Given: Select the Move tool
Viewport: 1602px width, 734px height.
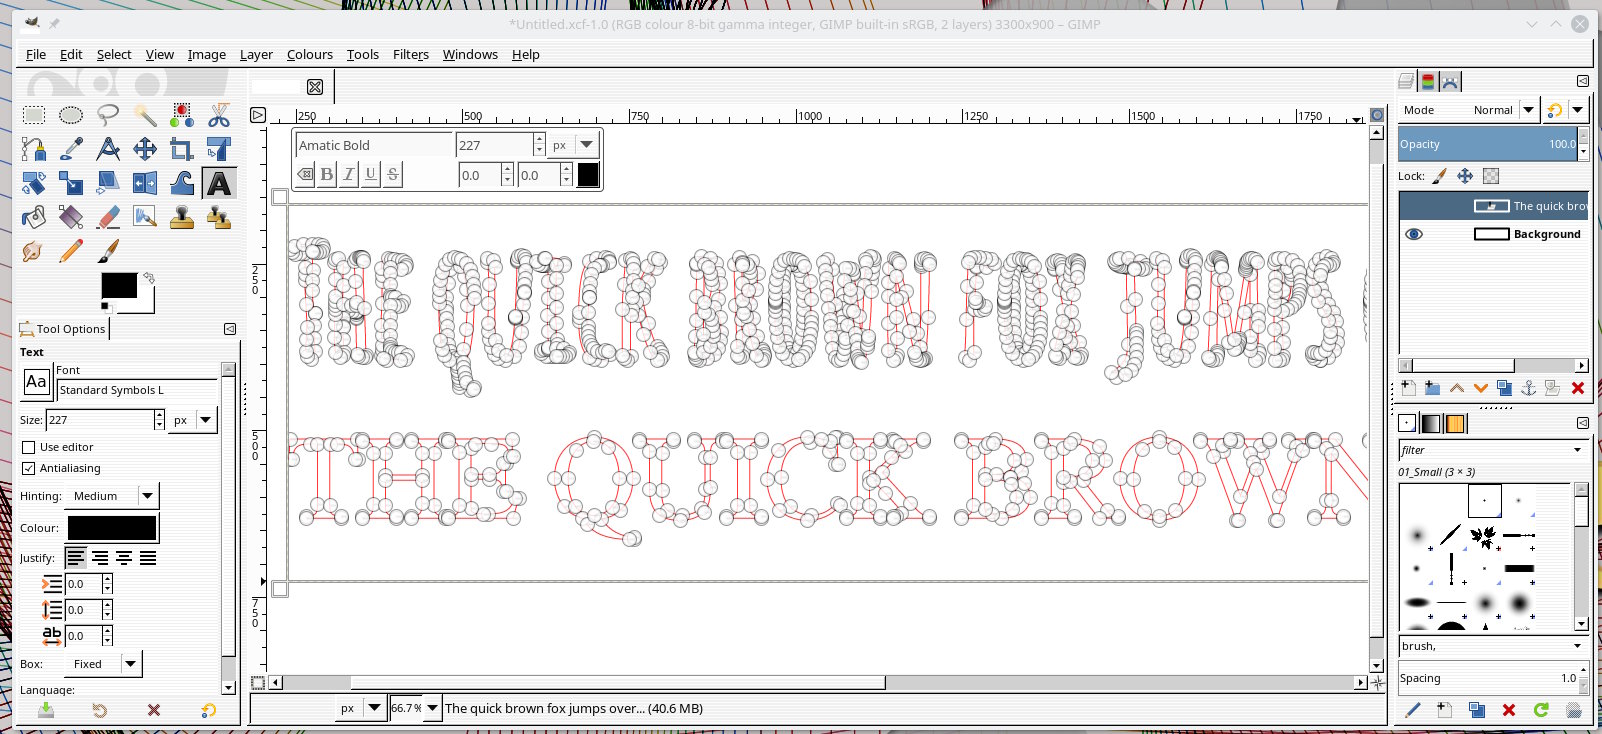Looking at the screenshot, I should coord(145,150).
